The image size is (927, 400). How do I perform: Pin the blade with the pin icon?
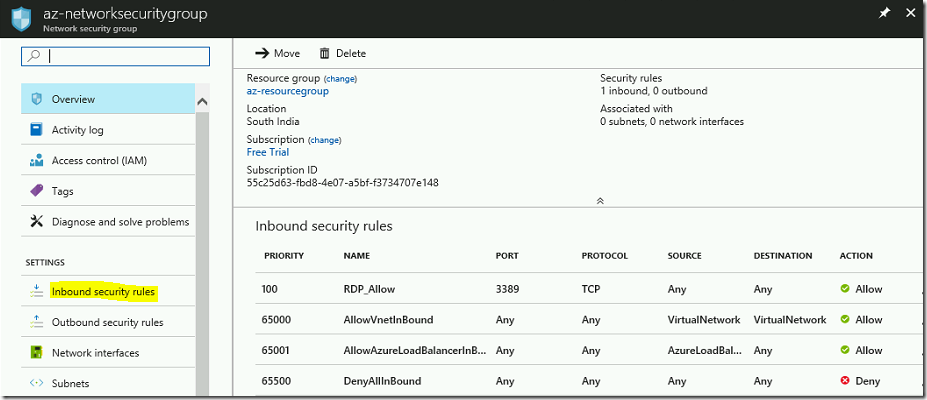[x=884, y=13]
